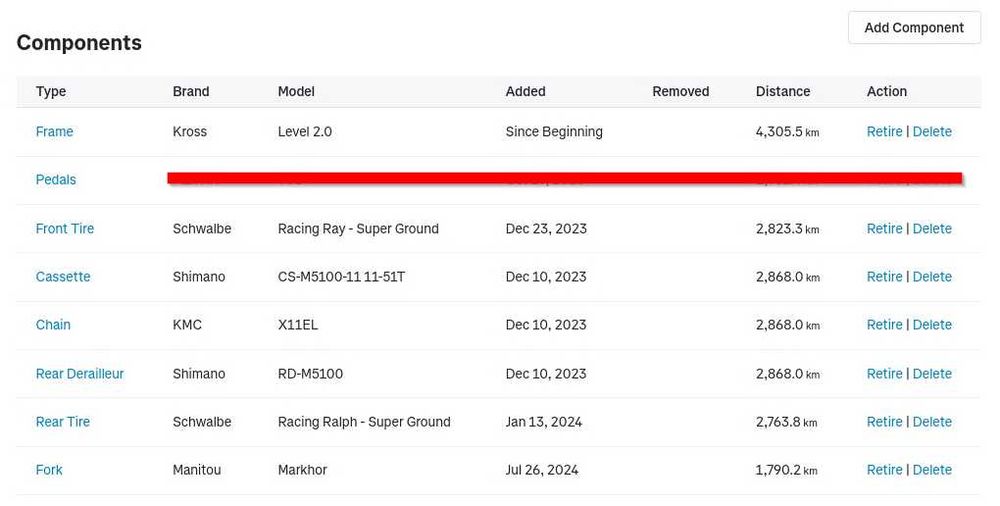The width and height of the screenshot is (1000, 506).
Task: Open the Rear Tire component link
Action: (x=63, y=422)
